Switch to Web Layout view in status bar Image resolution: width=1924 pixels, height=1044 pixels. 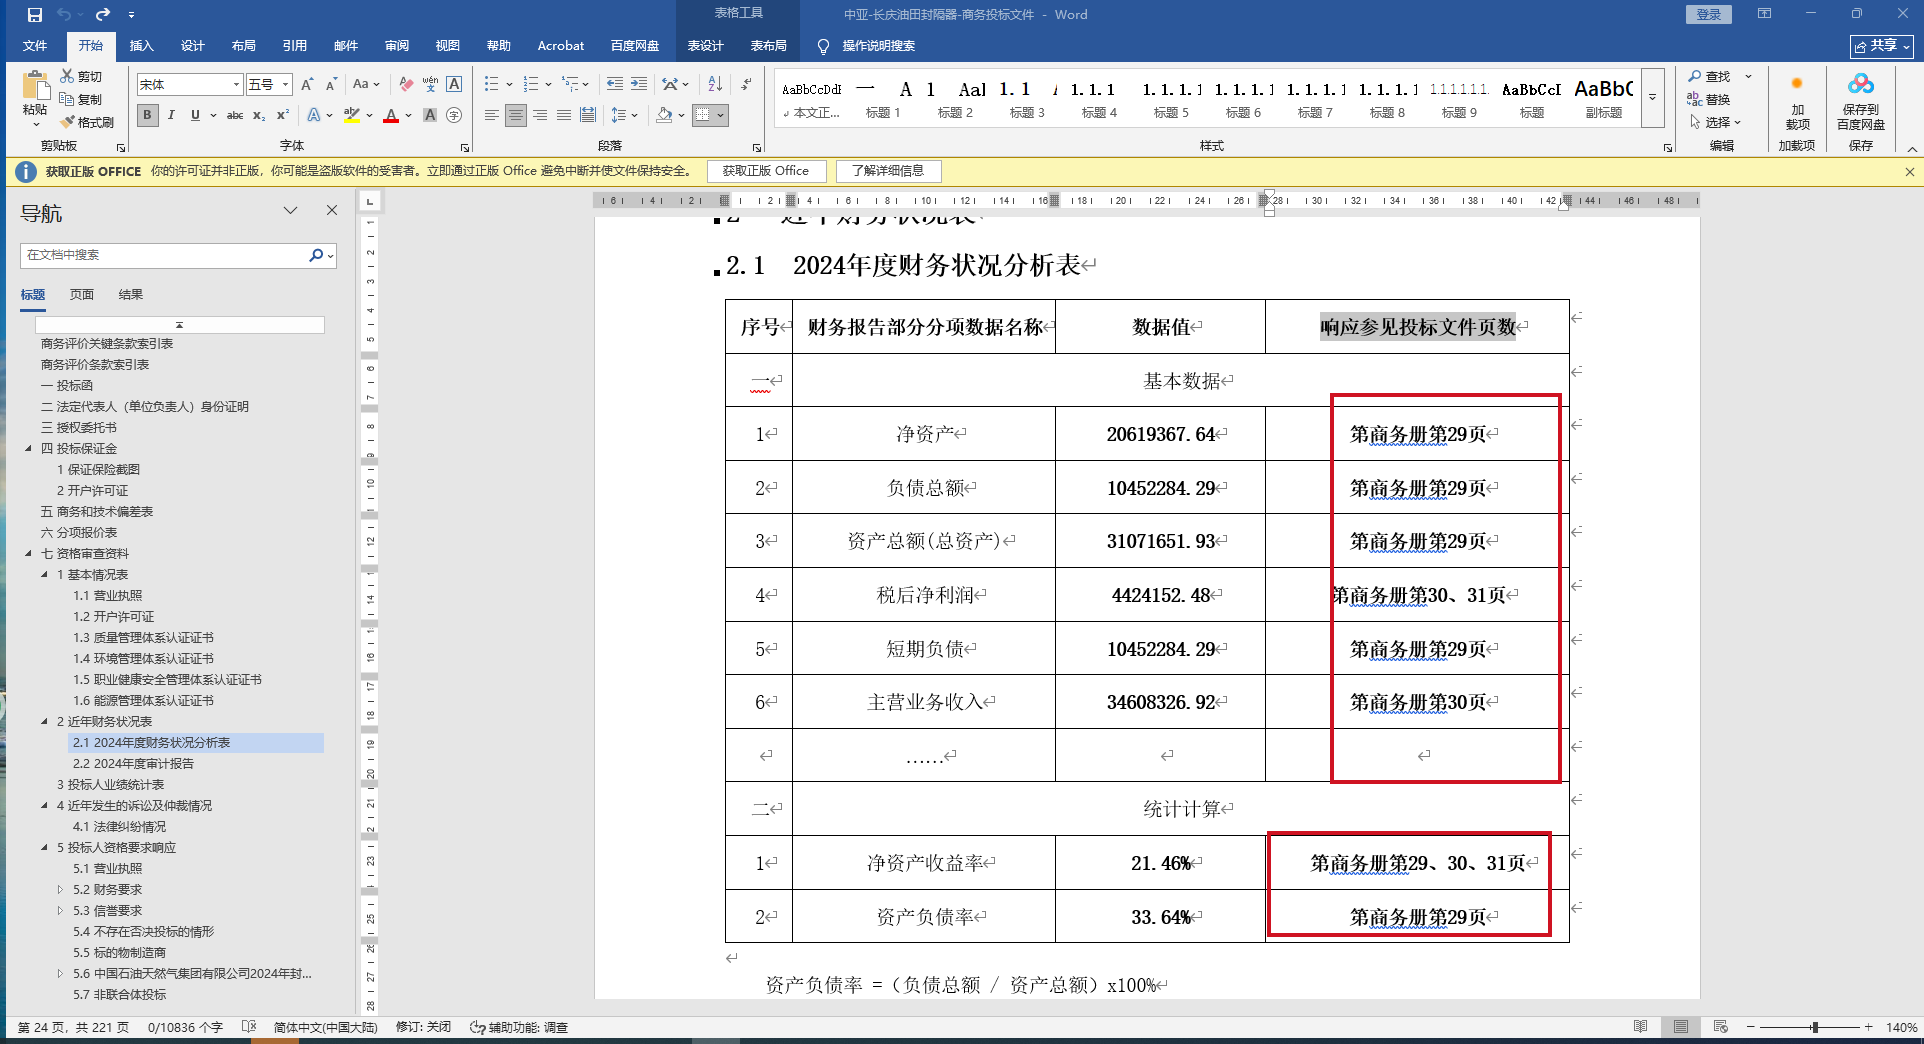pos(1721,1027)
